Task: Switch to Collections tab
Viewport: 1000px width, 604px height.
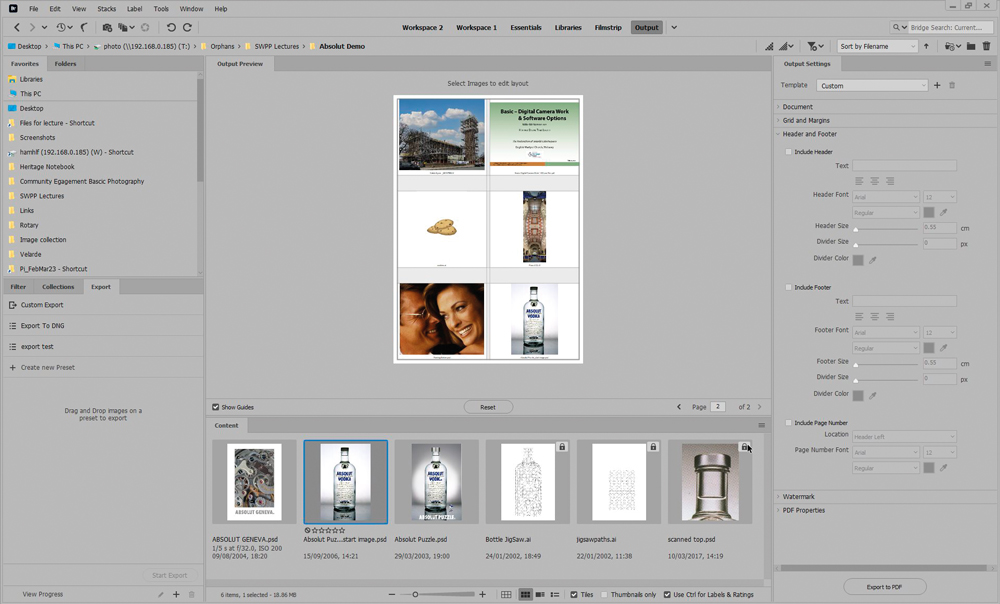Action: tap(58, 287)
